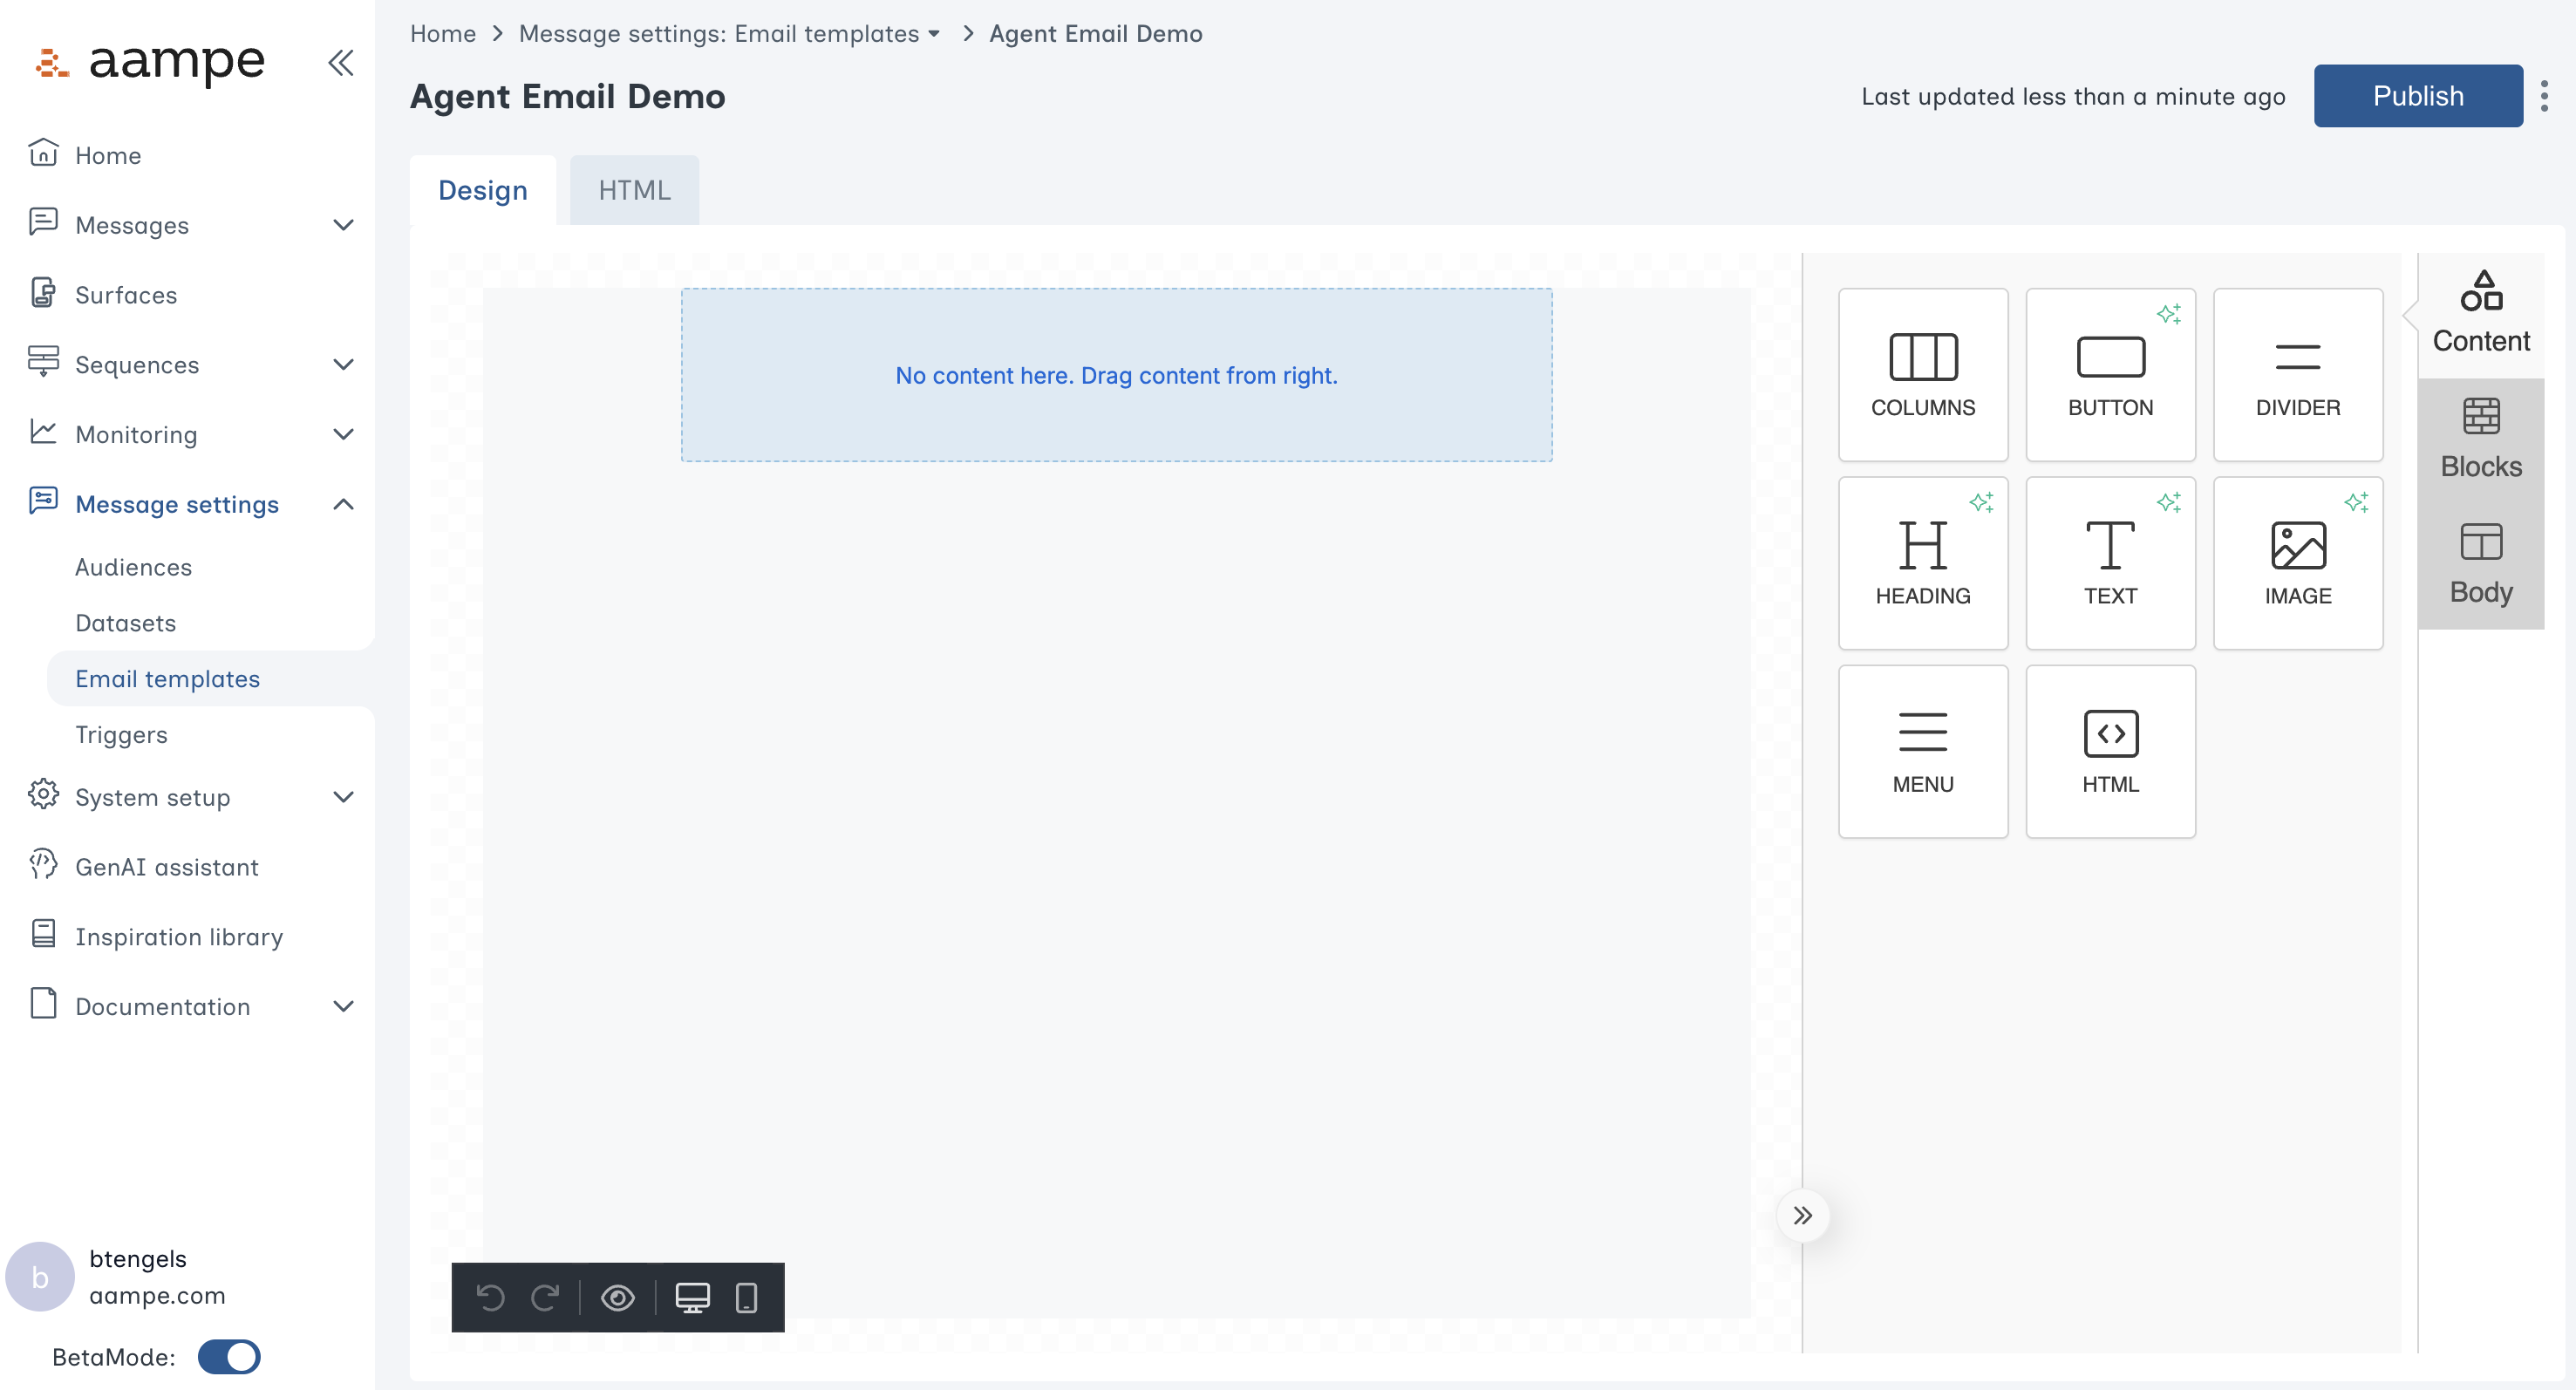Open the Home sidebar link
Image resolution: width=2576 pixels, height=1390 pixels.
pos(108,155)
